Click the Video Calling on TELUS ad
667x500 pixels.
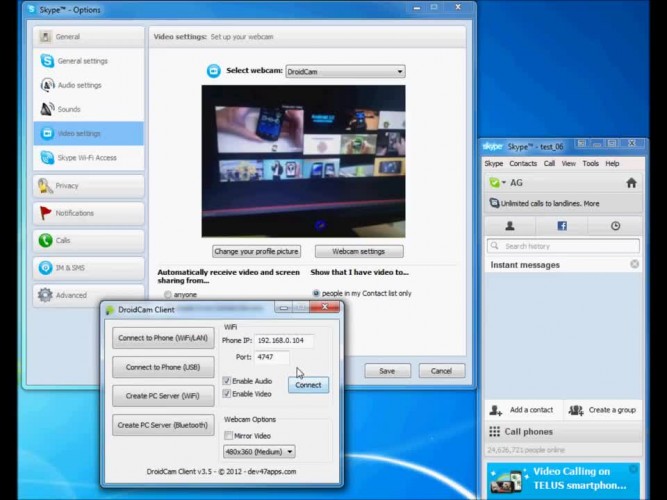(563, 480)
